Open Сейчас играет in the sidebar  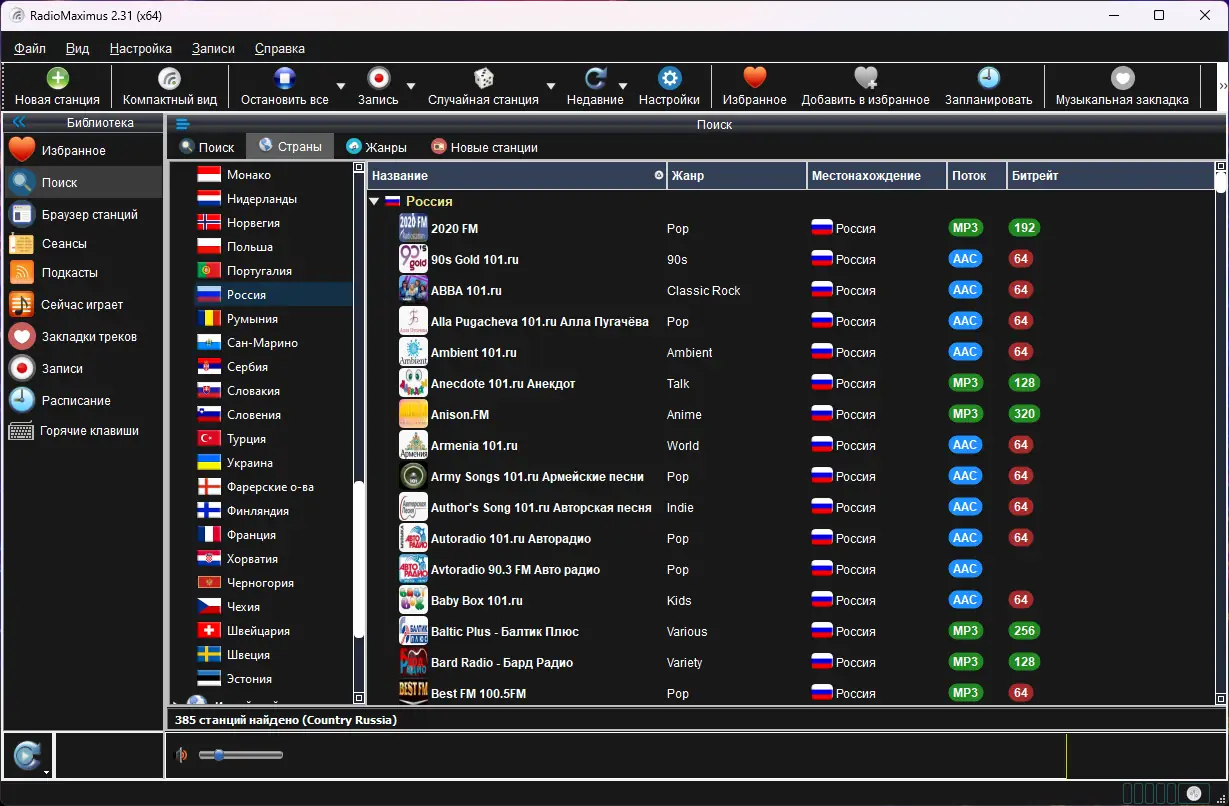point(82,304)
